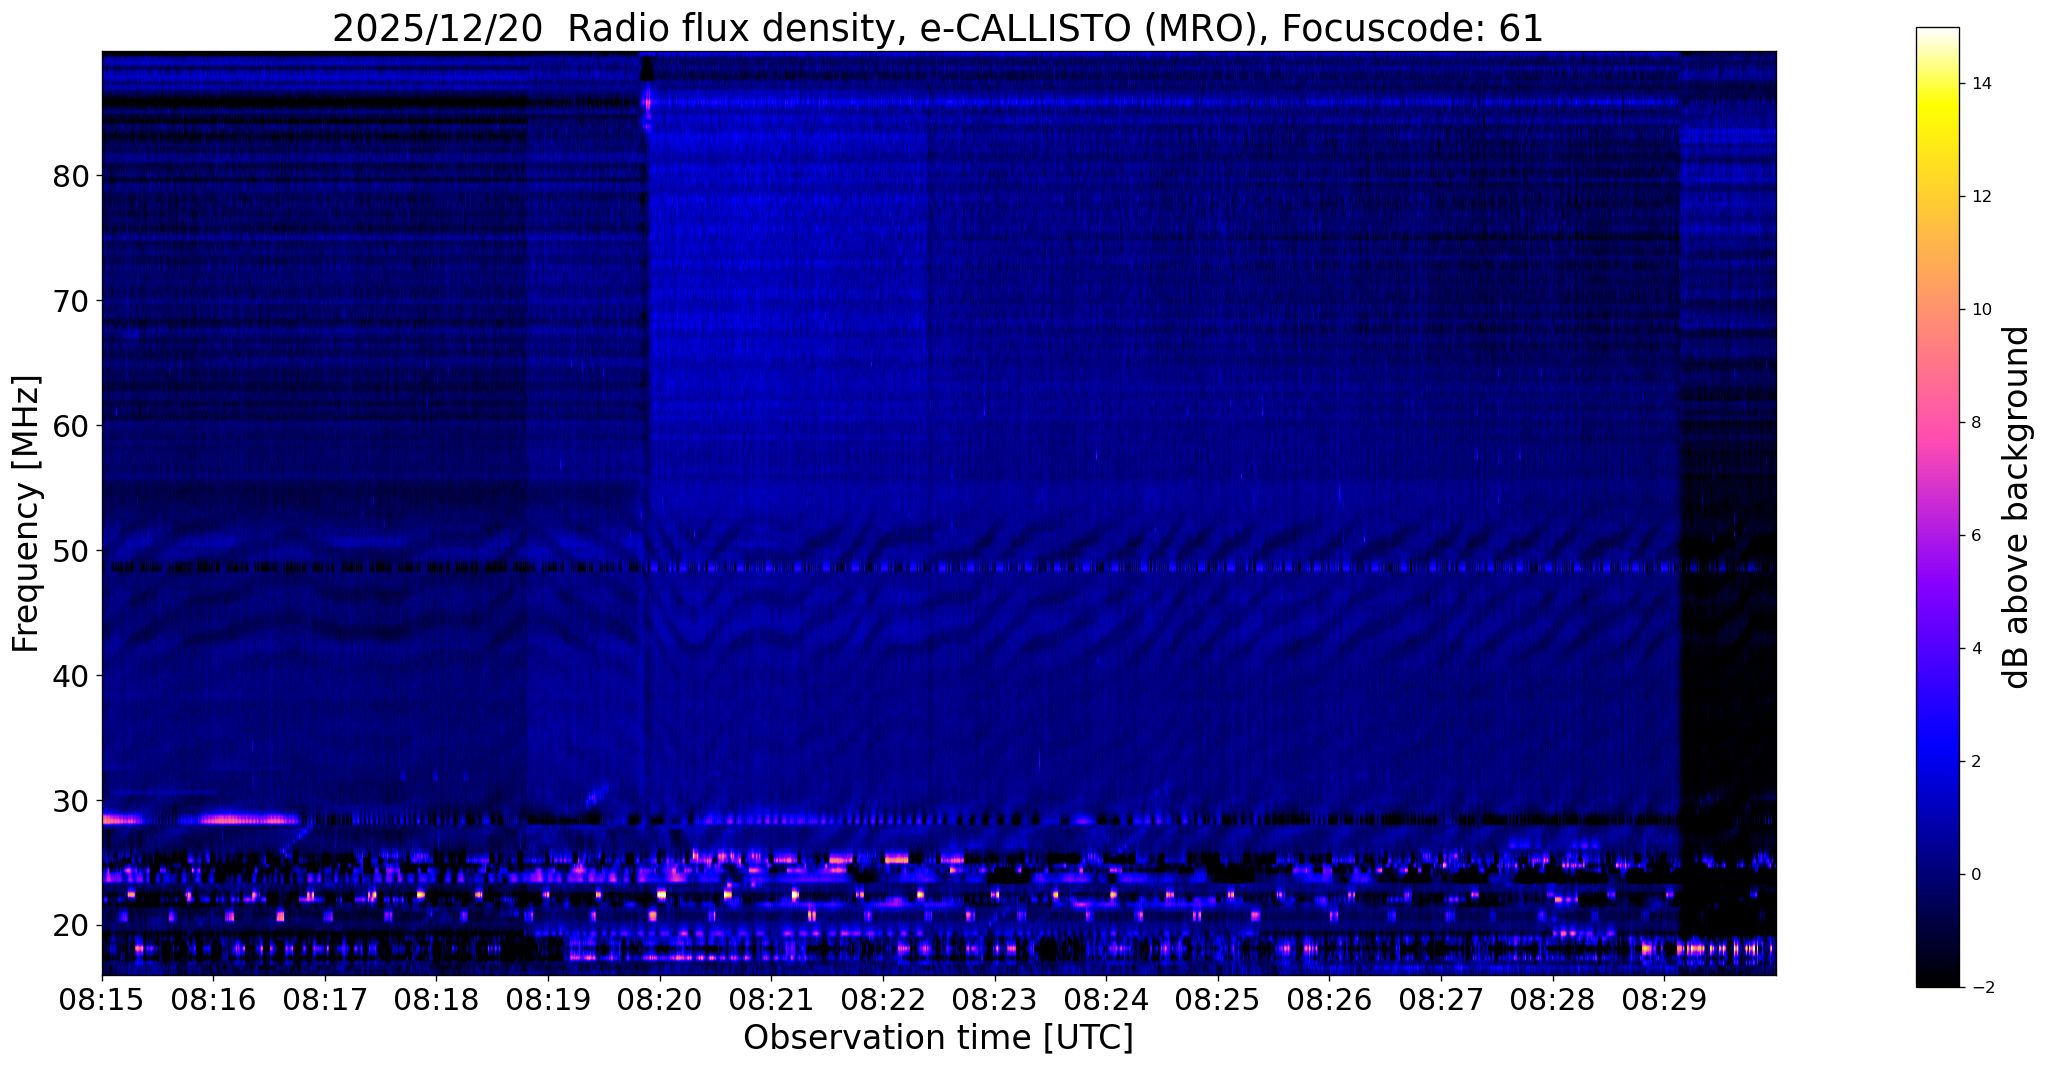
Task: Click the 'Observation time [UTC]' x-axis label
Action: coord(938,1038)
